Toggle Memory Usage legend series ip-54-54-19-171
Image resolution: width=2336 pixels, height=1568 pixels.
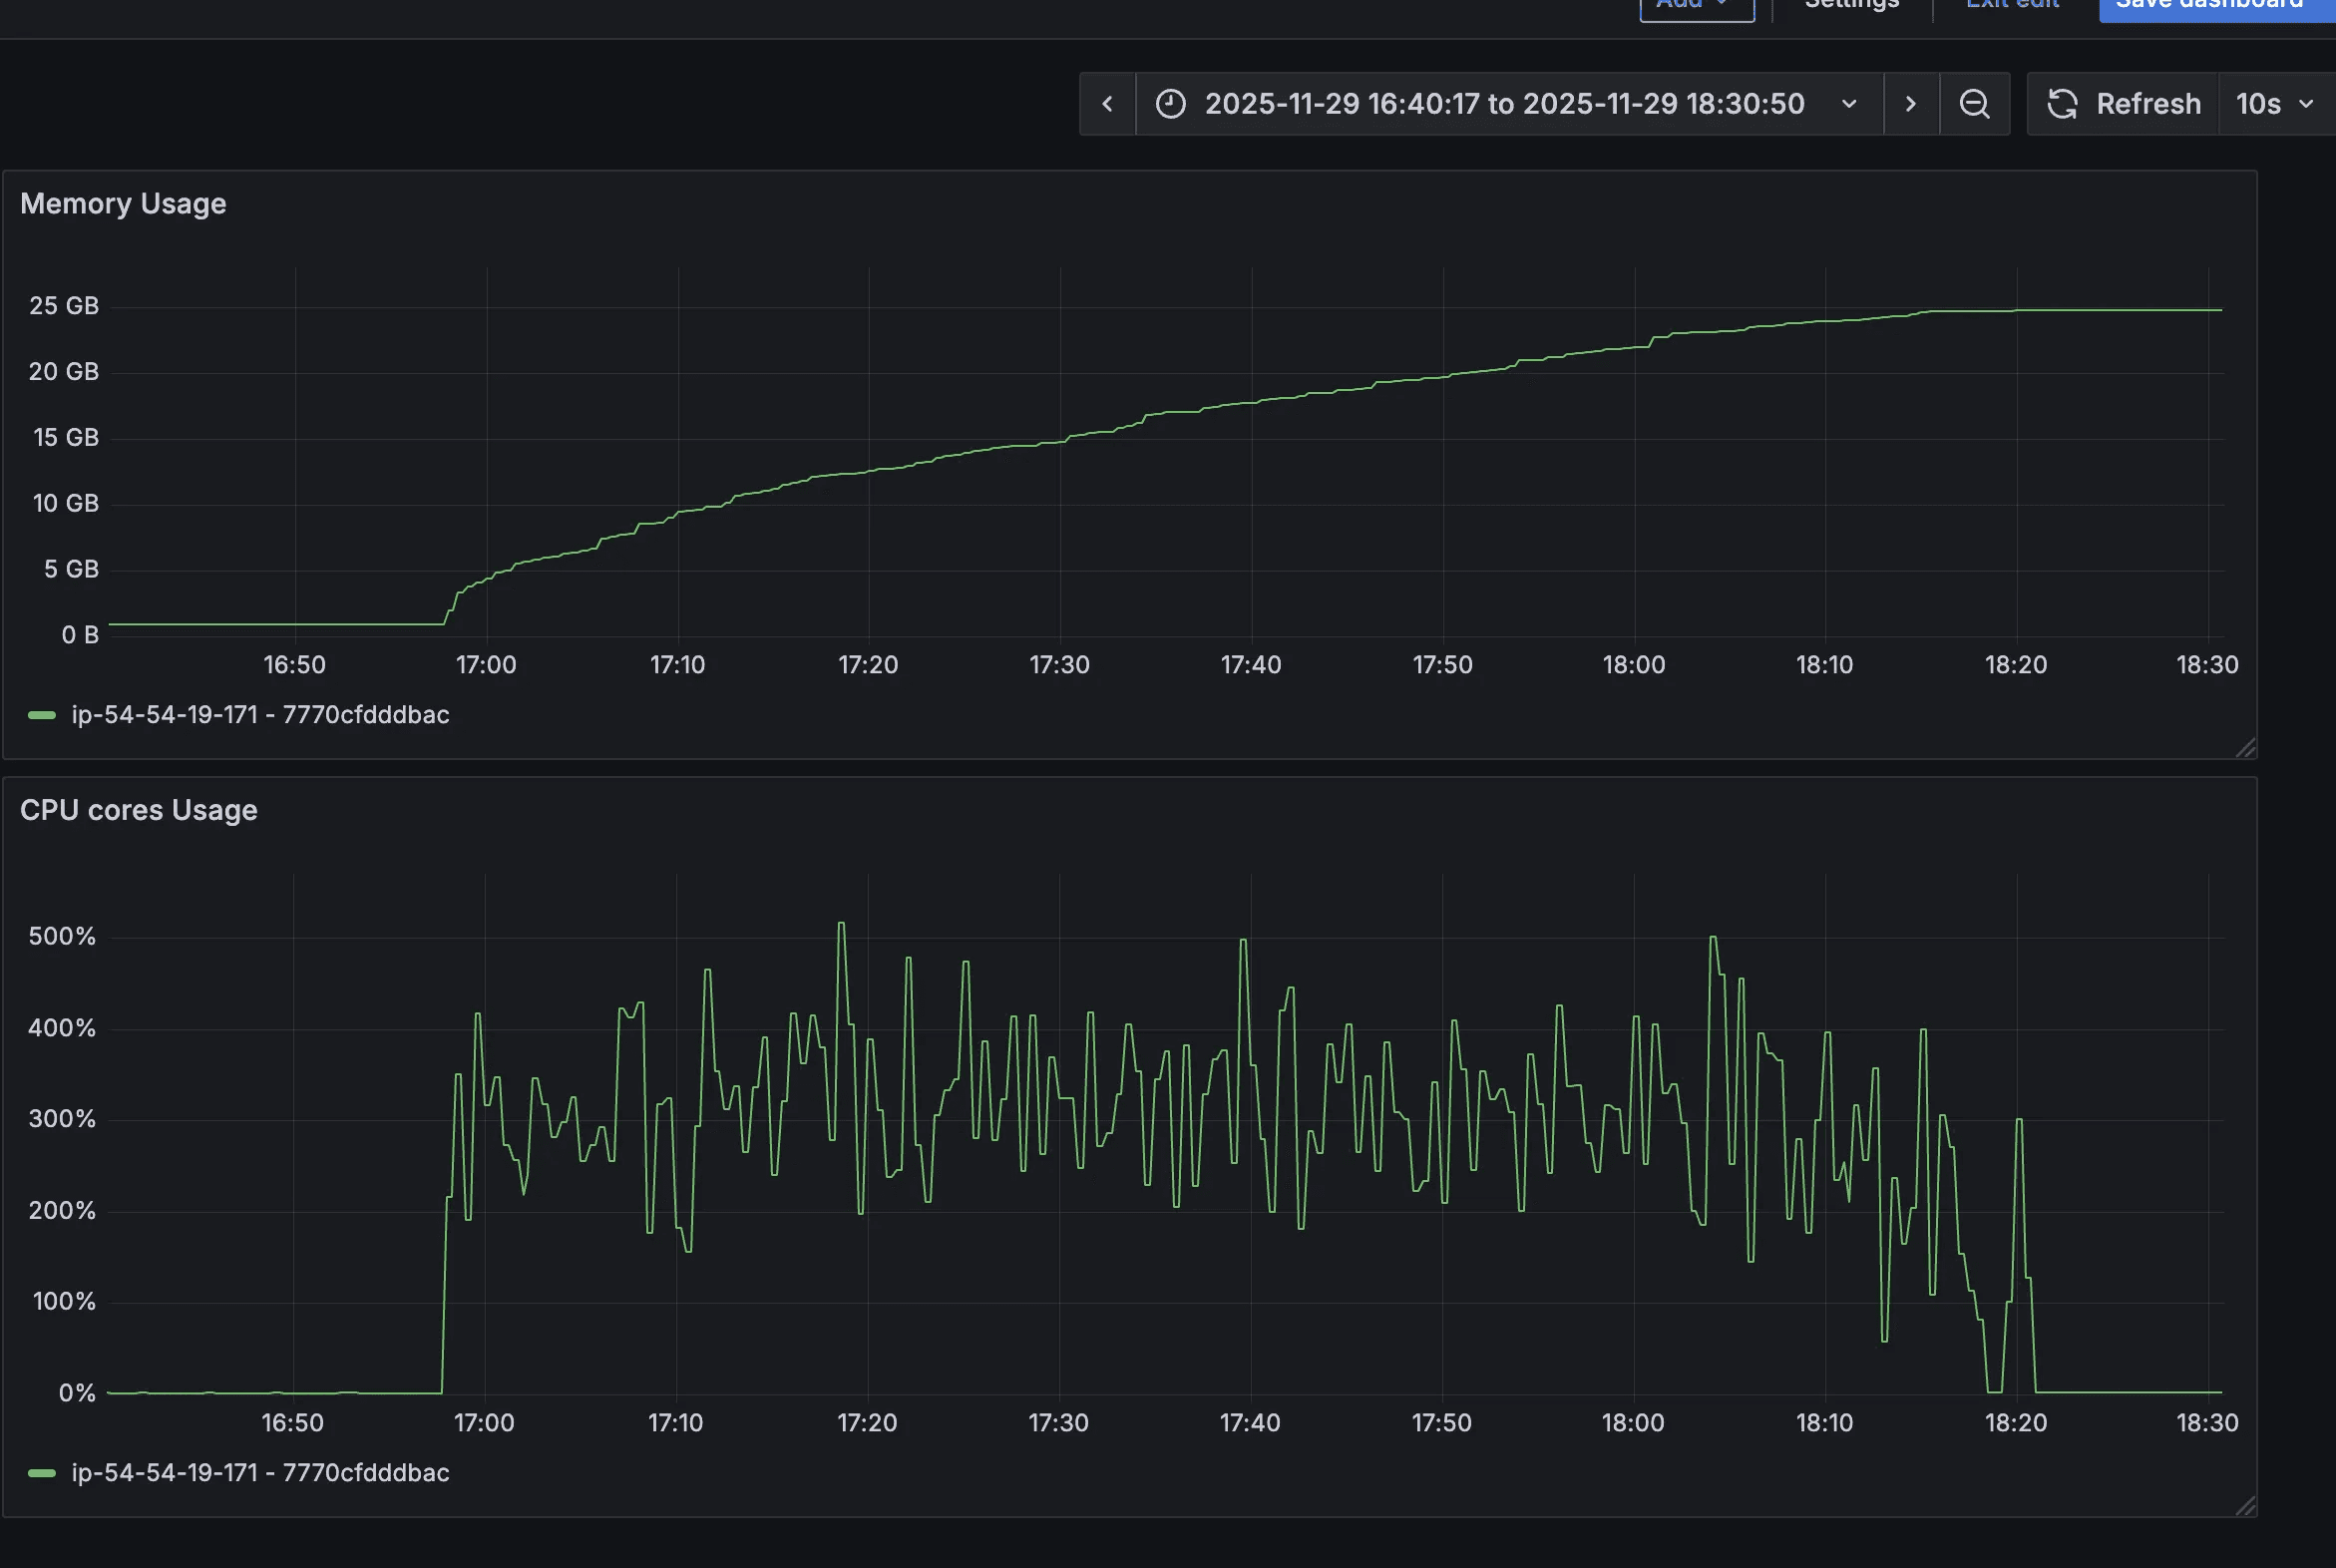[260, 715]
